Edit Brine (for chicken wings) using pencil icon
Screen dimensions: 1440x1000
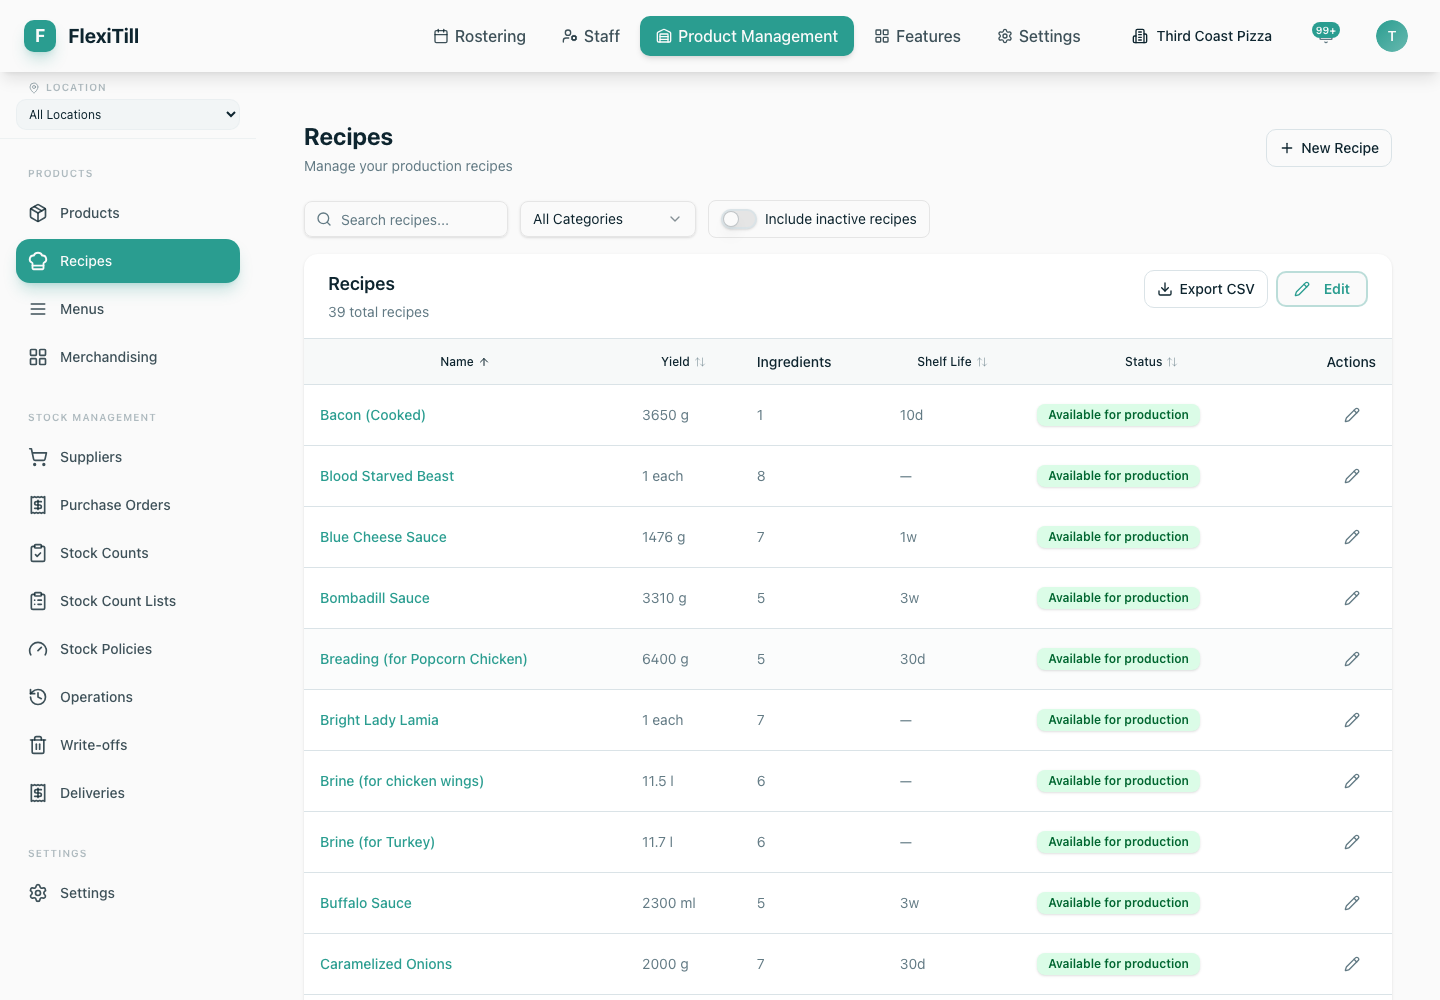[1351, 781]
